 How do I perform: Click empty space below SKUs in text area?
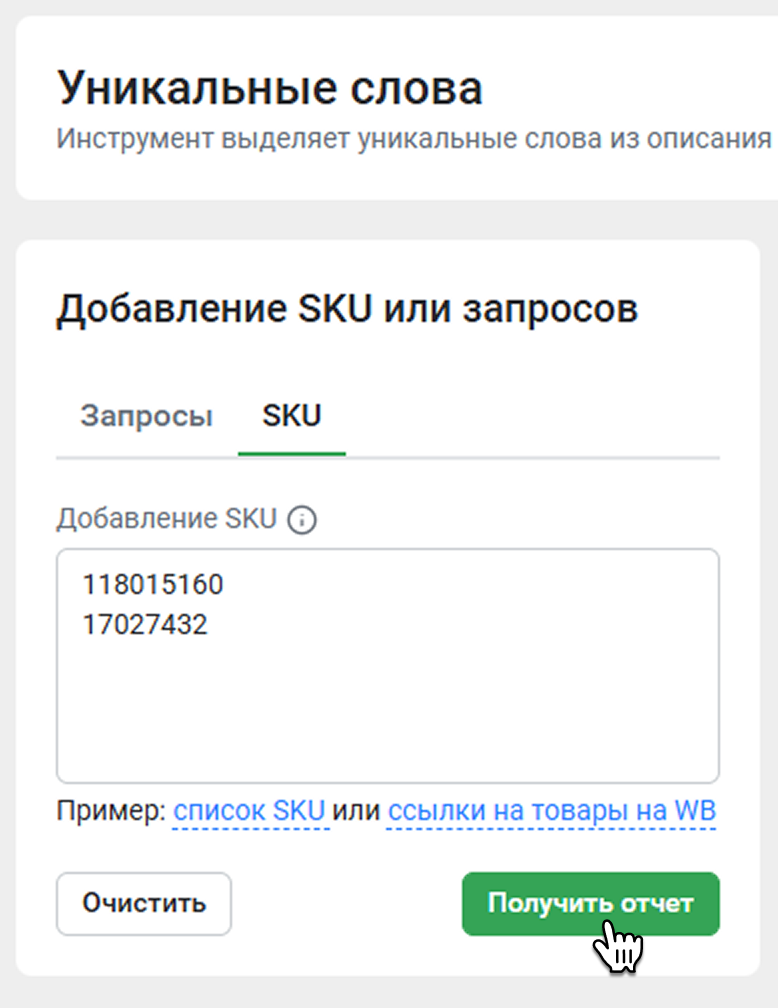[387, 720]
